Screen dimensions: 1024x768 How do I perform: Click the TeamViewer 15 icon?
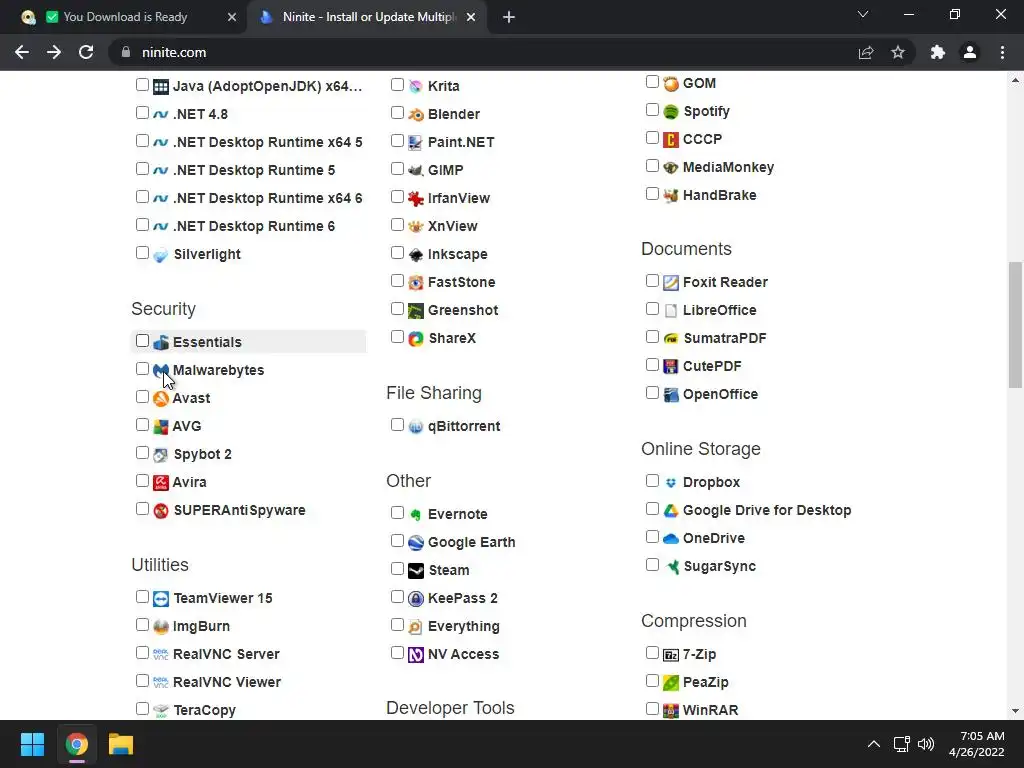click(x=161, y=598)
